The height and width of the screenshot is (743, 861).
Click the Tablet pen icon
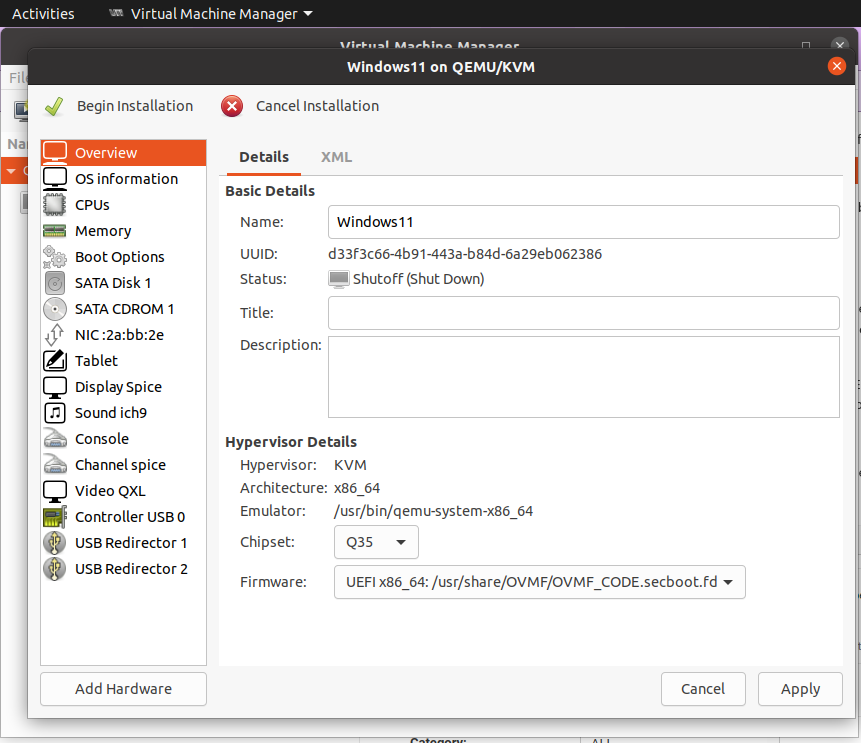[55, 361]
